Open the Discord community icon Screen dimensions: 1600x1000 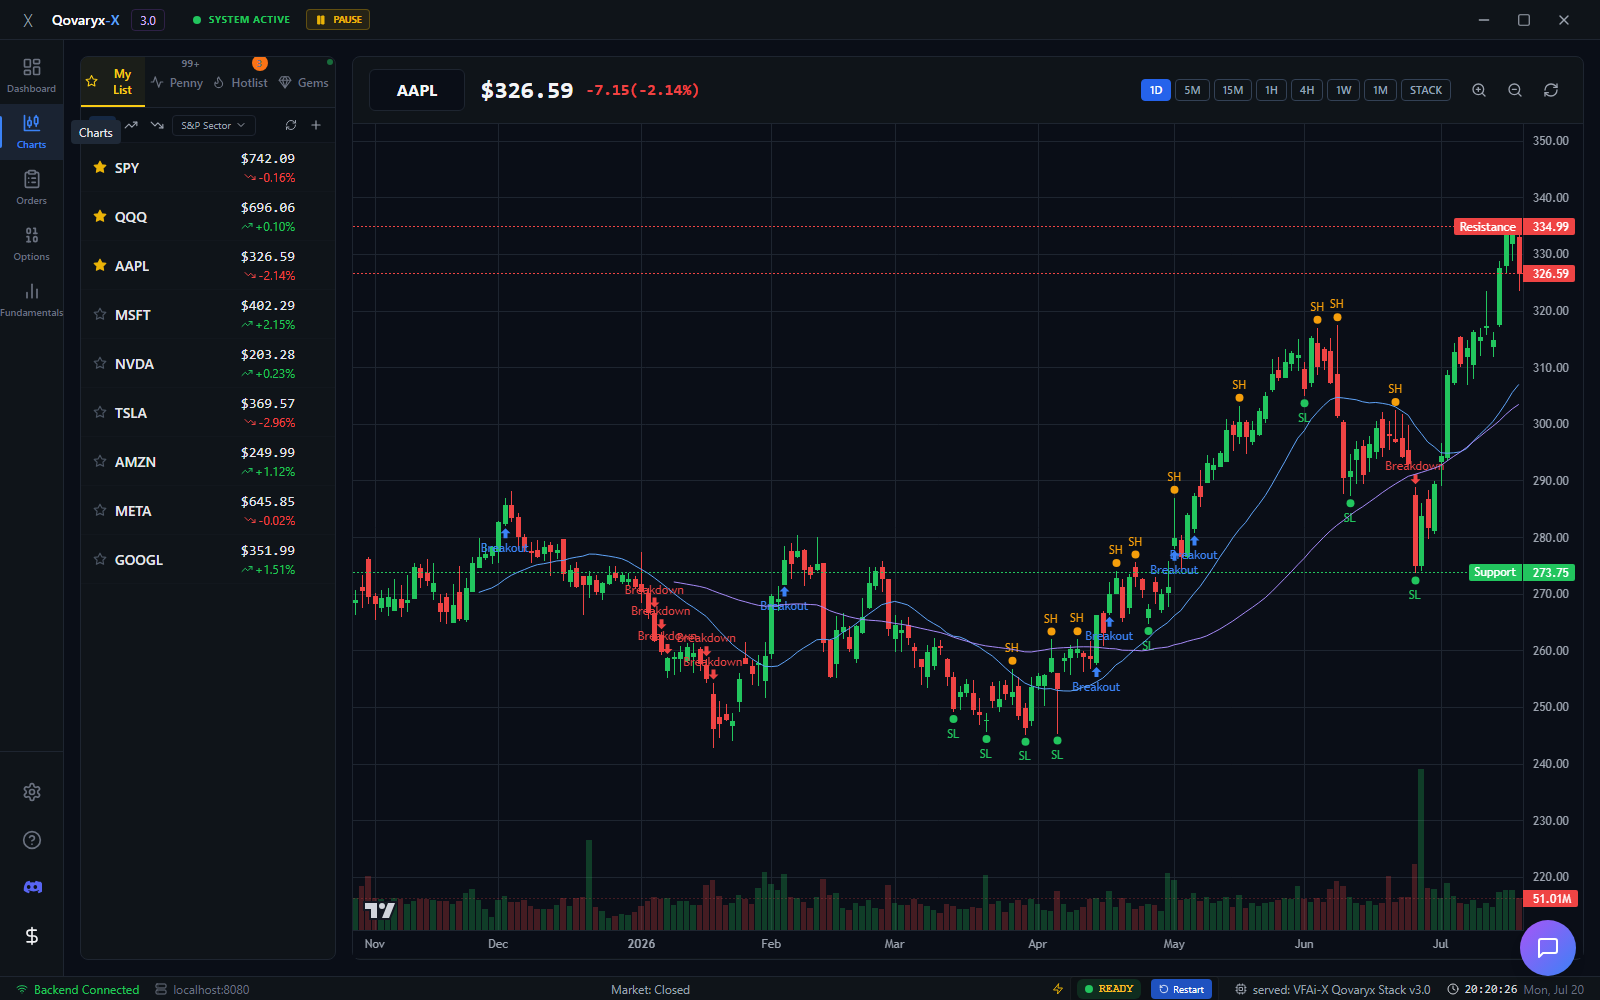point(32,887)
